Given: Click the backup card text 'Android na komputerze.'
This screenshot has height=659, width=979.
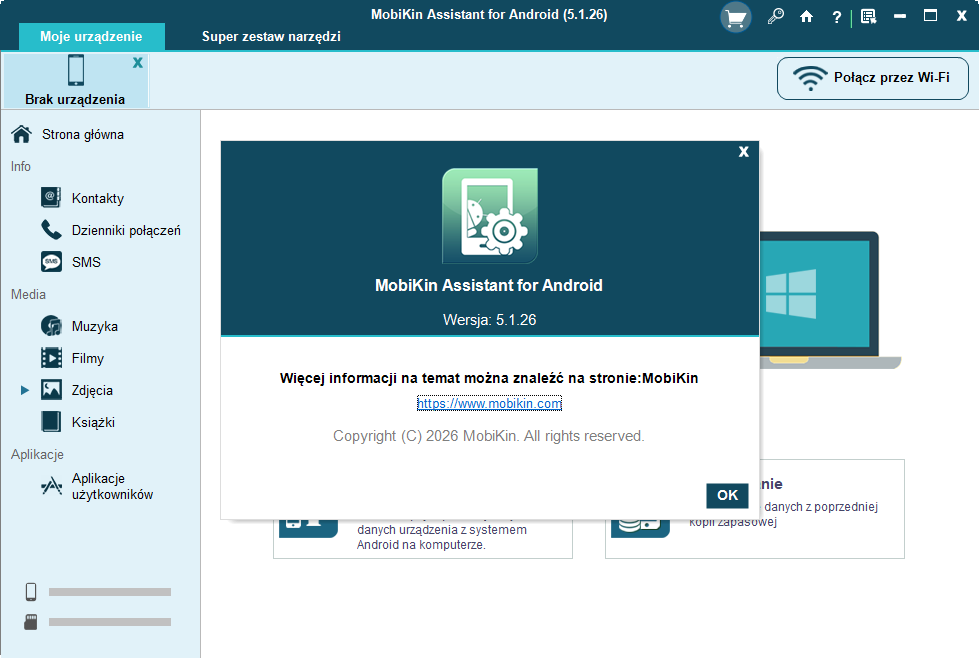Looking at the screenshot, I should pos(421,545).
